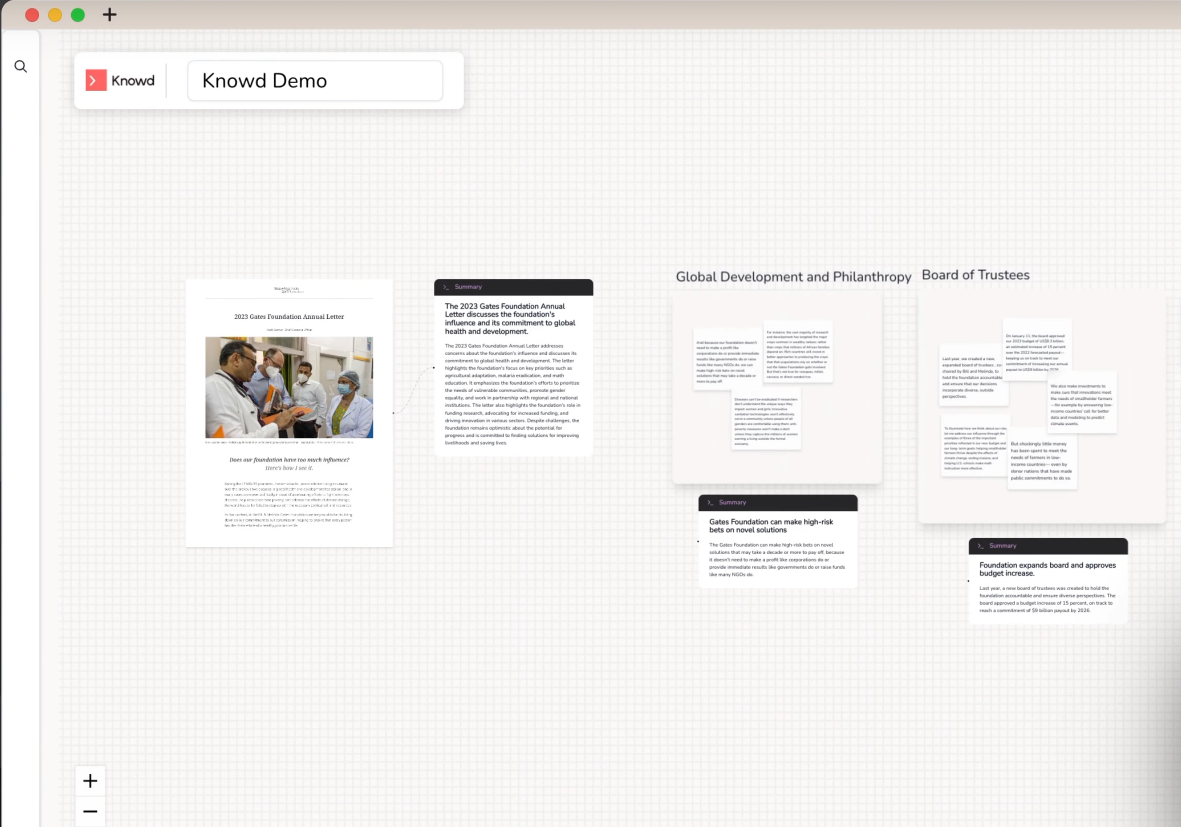Viewport: 1181px width, 827px height.
Task: Click Summary header icon on high-risk bets card
Action: pos(710,503)
